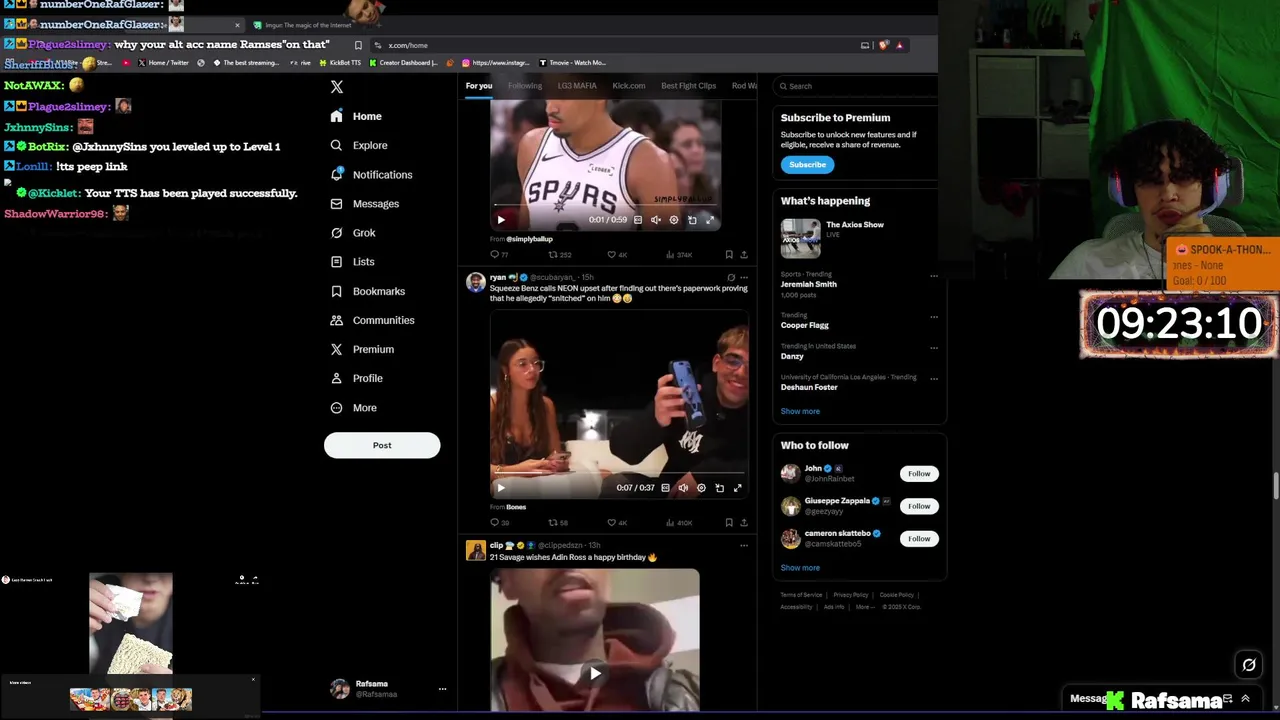Repost the post with 252 reposts
This screenshot has width=1280, height=720.
[560, 255]
